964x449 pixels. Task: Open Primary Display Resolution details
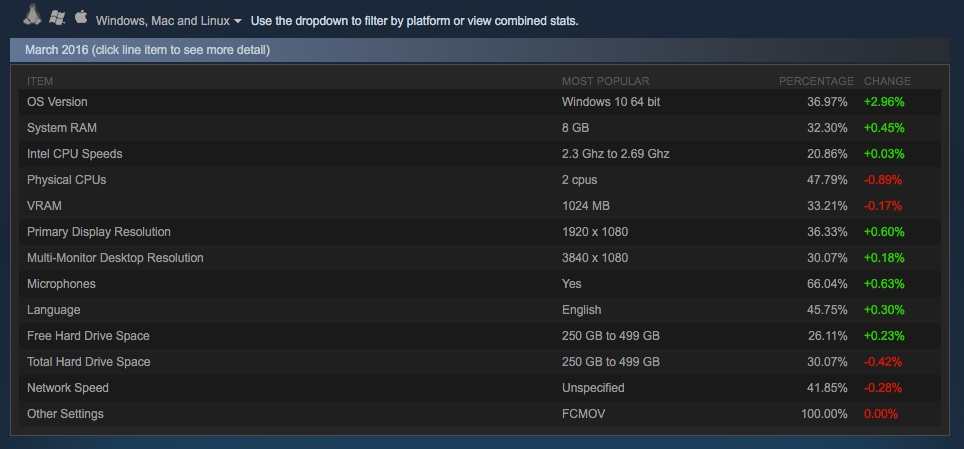click(x=480, y=232)
